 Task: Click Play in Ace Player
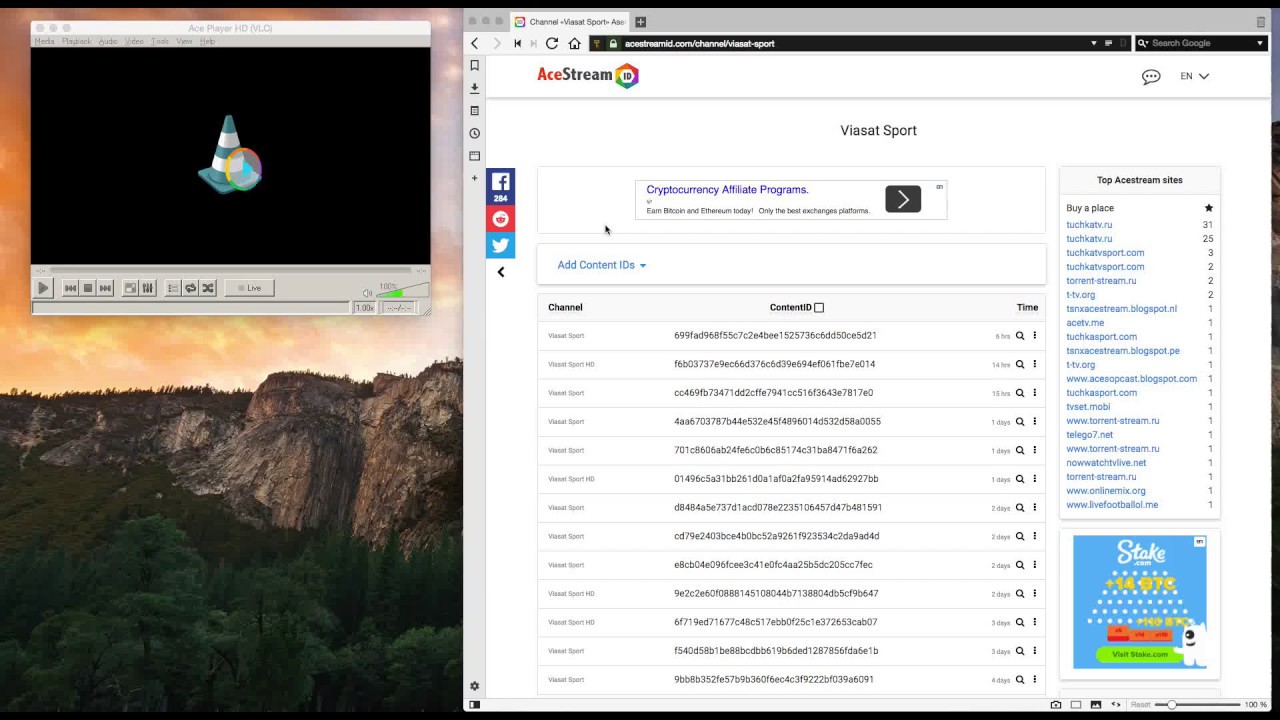(43, 288)
